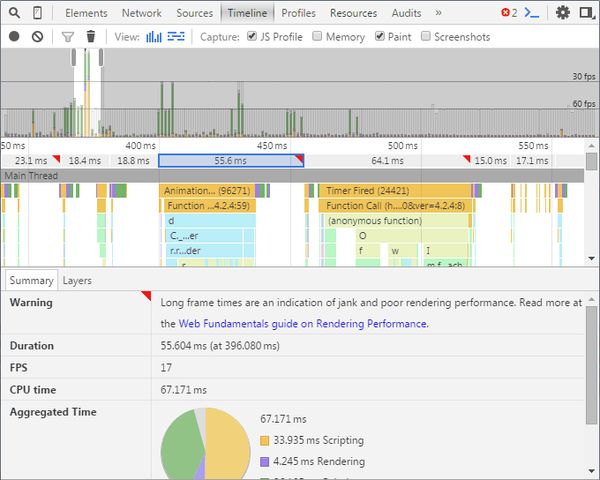
Task: Expand the hidden panels chevron
Action: click(439, 13)
